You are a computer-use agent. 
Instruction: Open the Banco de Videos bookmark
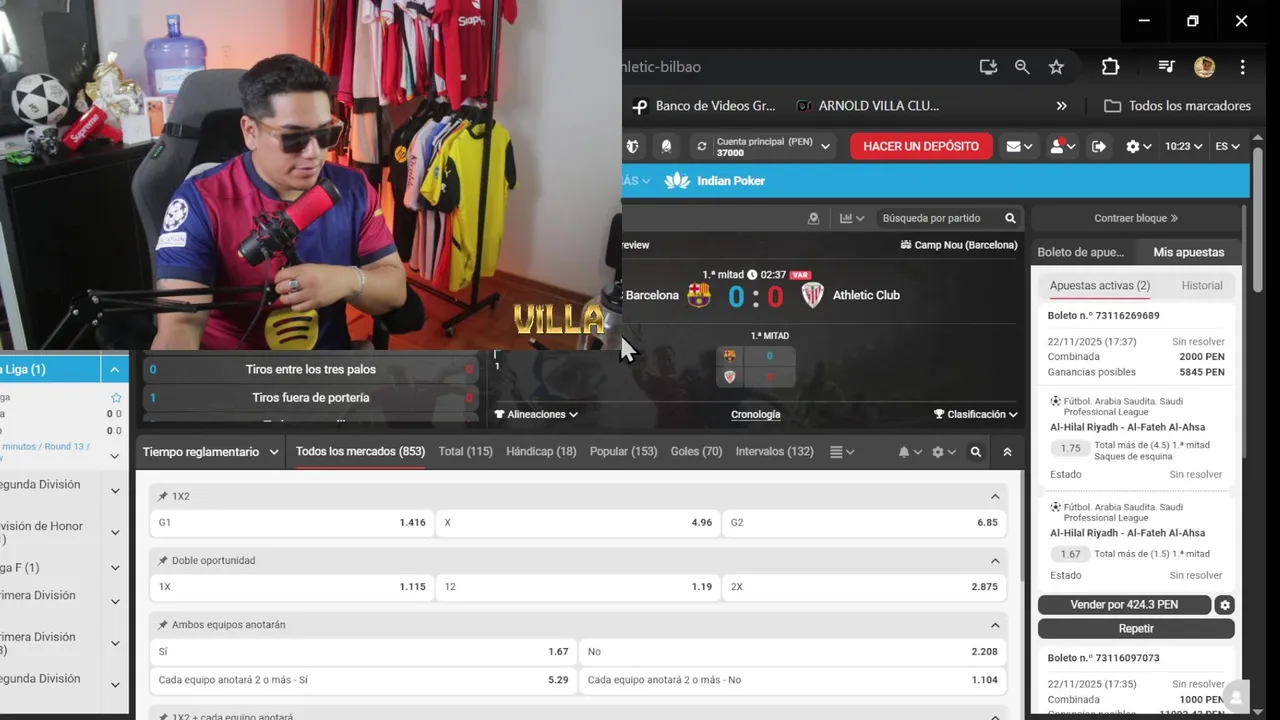(703, 106)
